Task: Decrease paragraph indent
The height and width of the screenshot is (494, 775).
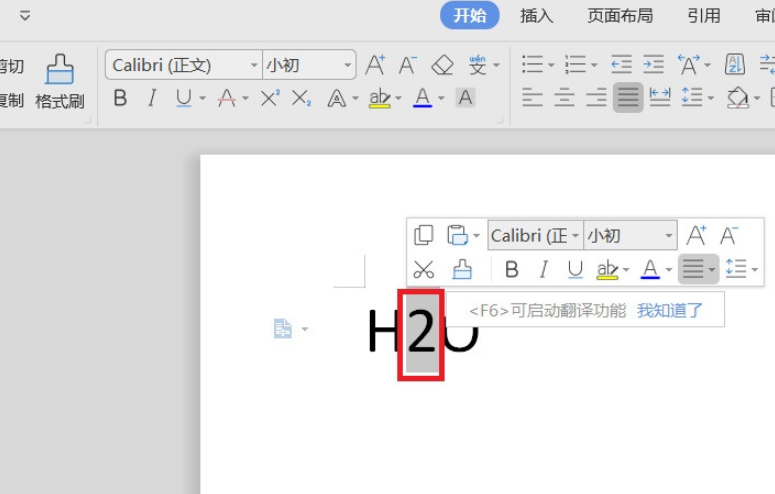Action: (621, 64)
